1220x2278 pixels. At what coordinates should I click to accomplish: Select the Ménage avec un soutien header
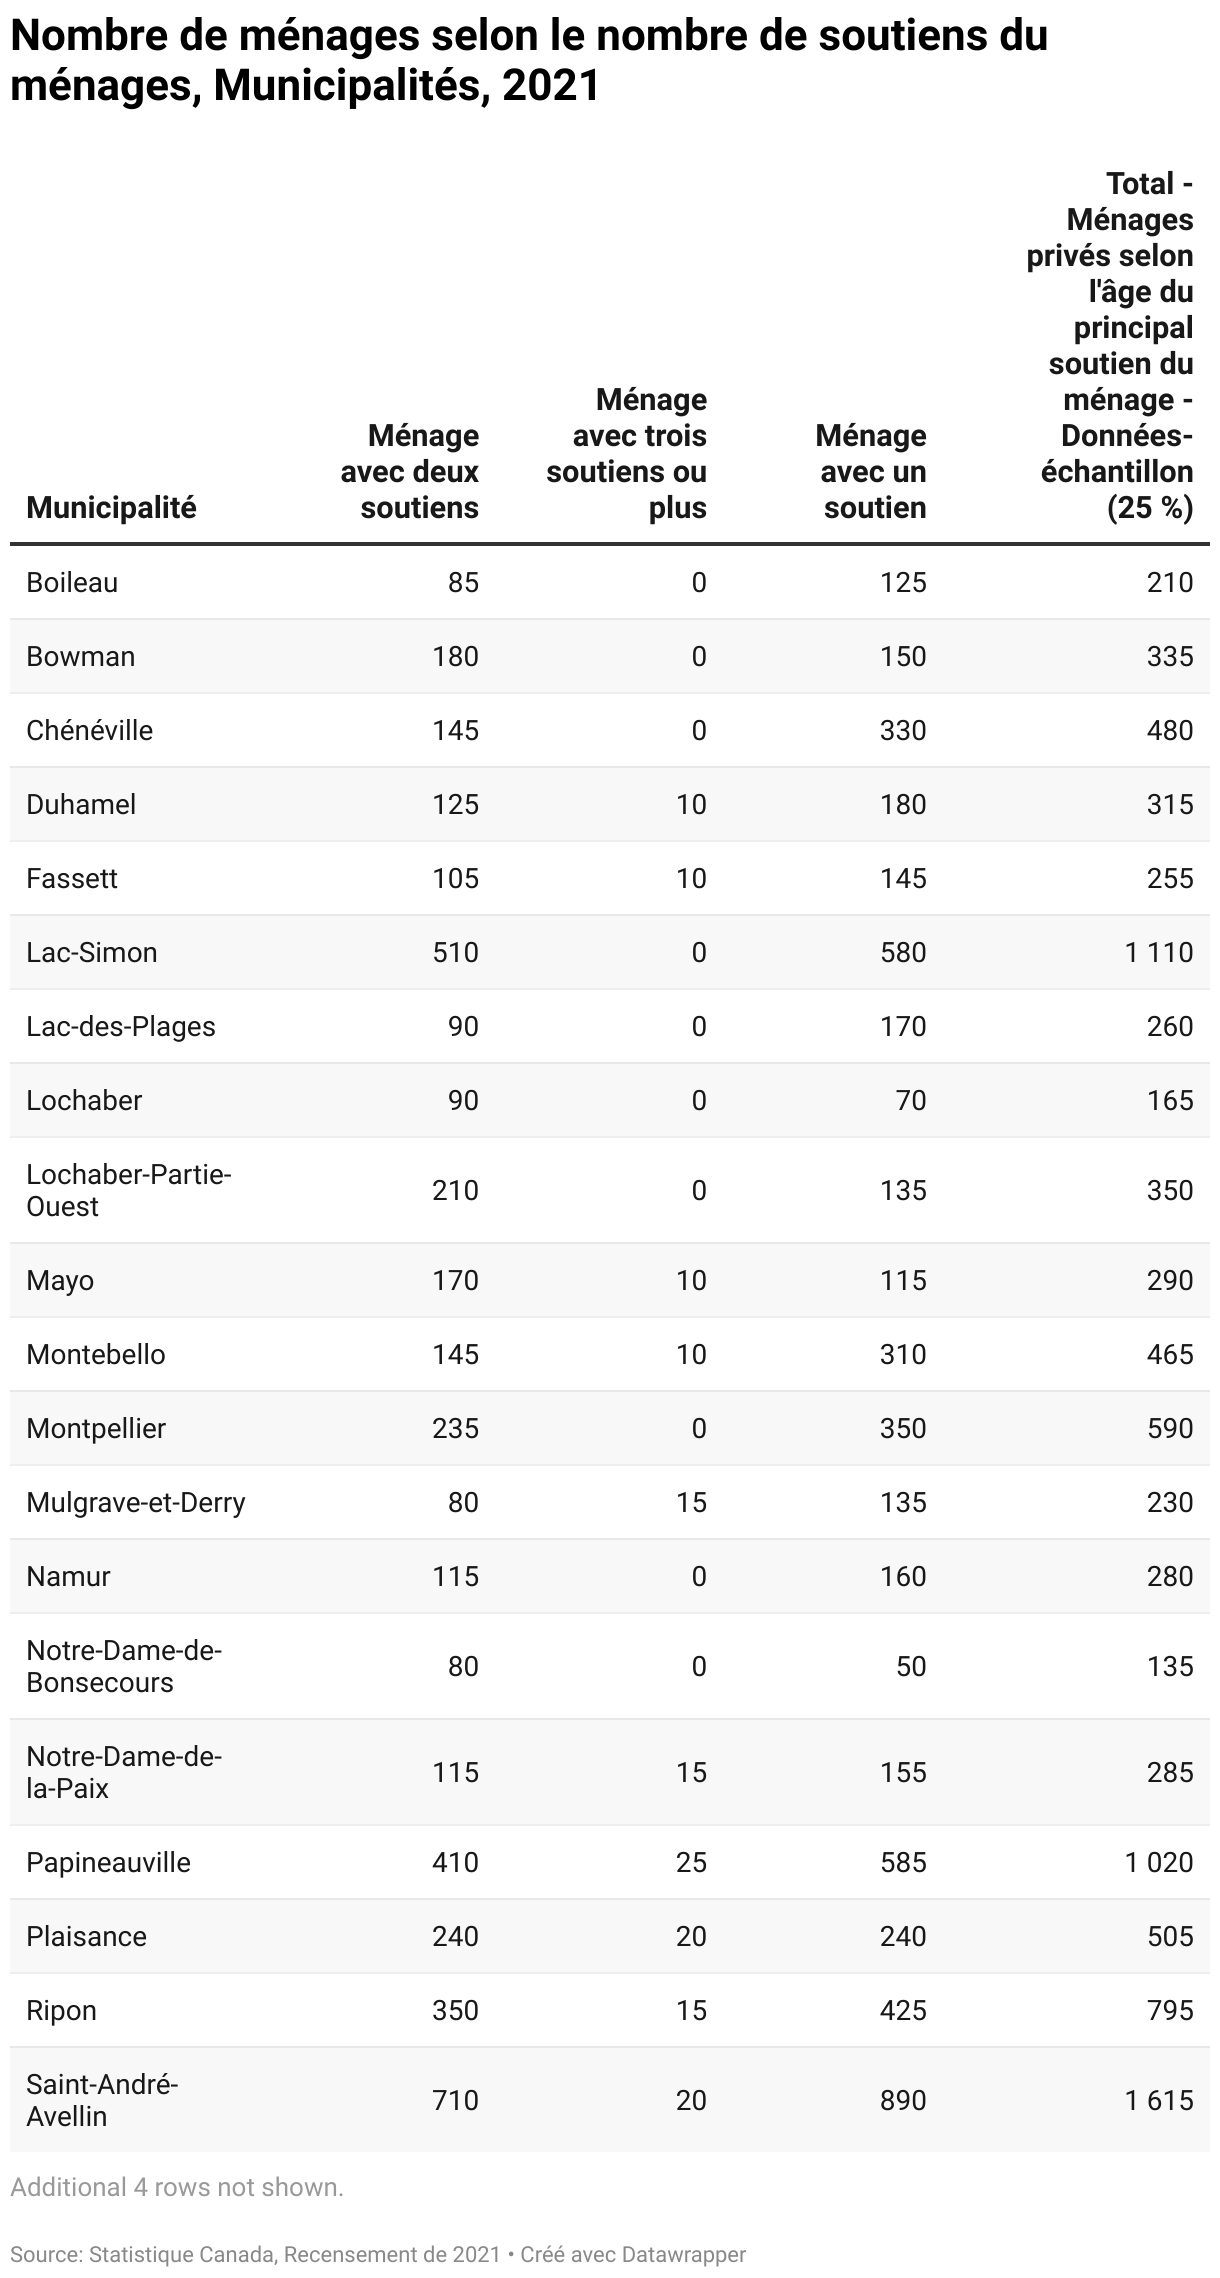[870, 472]
